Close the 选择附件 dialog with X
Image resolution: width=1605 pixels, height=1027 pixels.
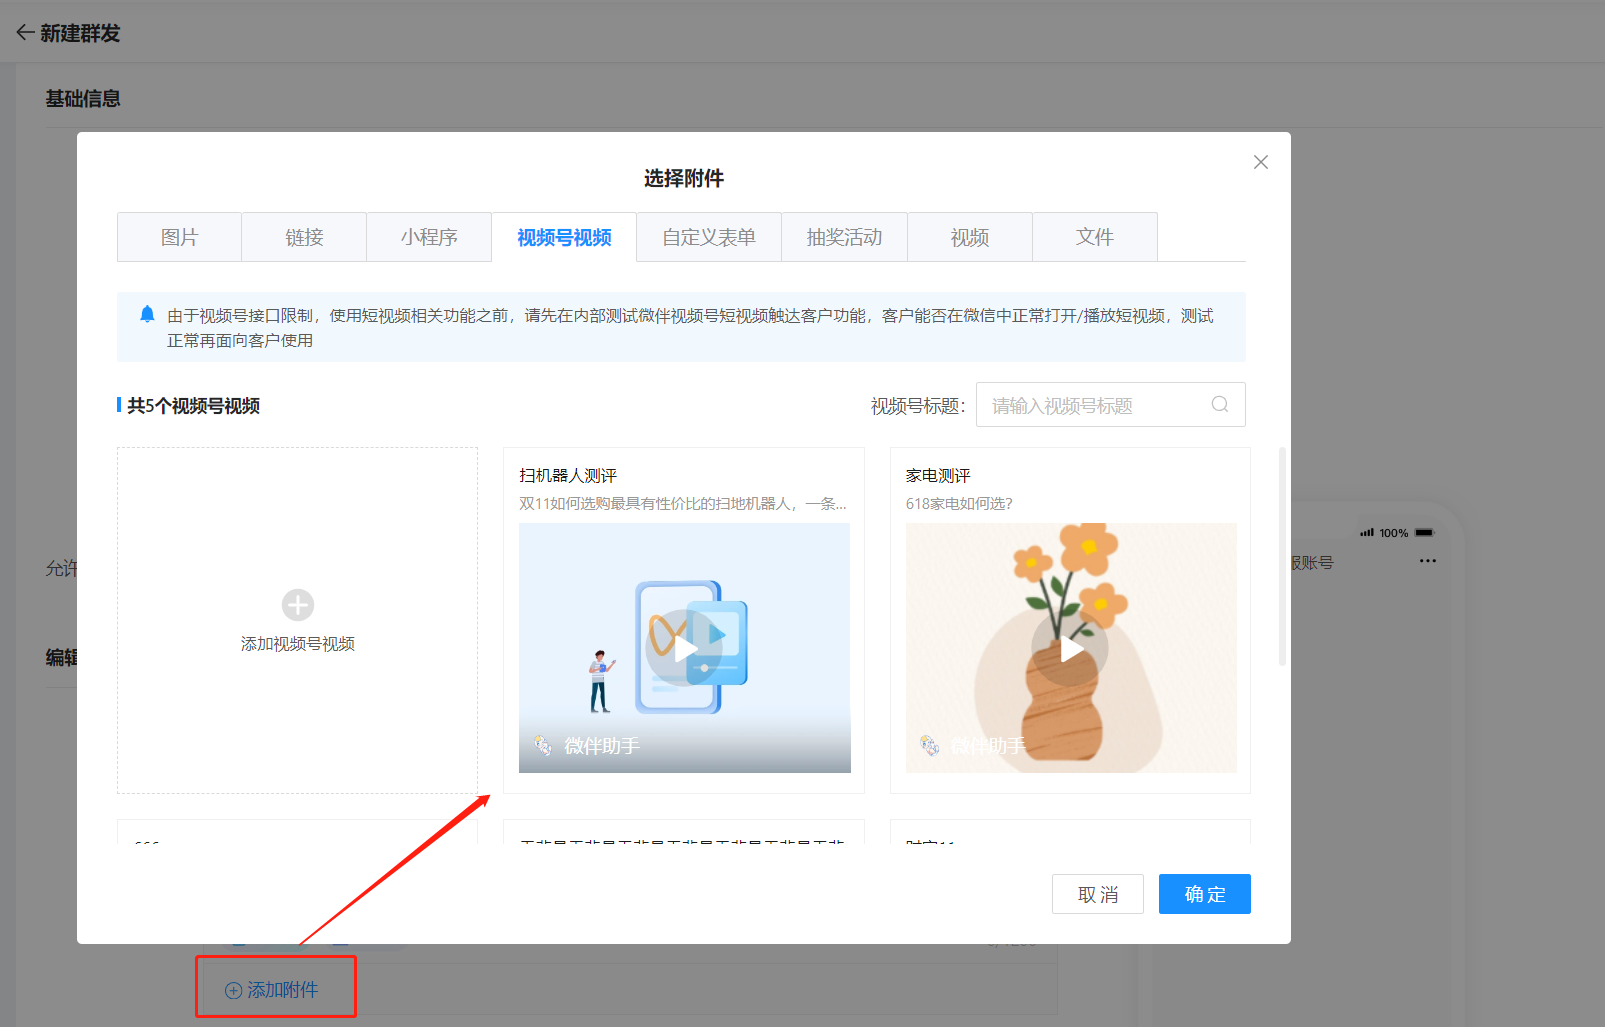click(x=1261, y=162)
